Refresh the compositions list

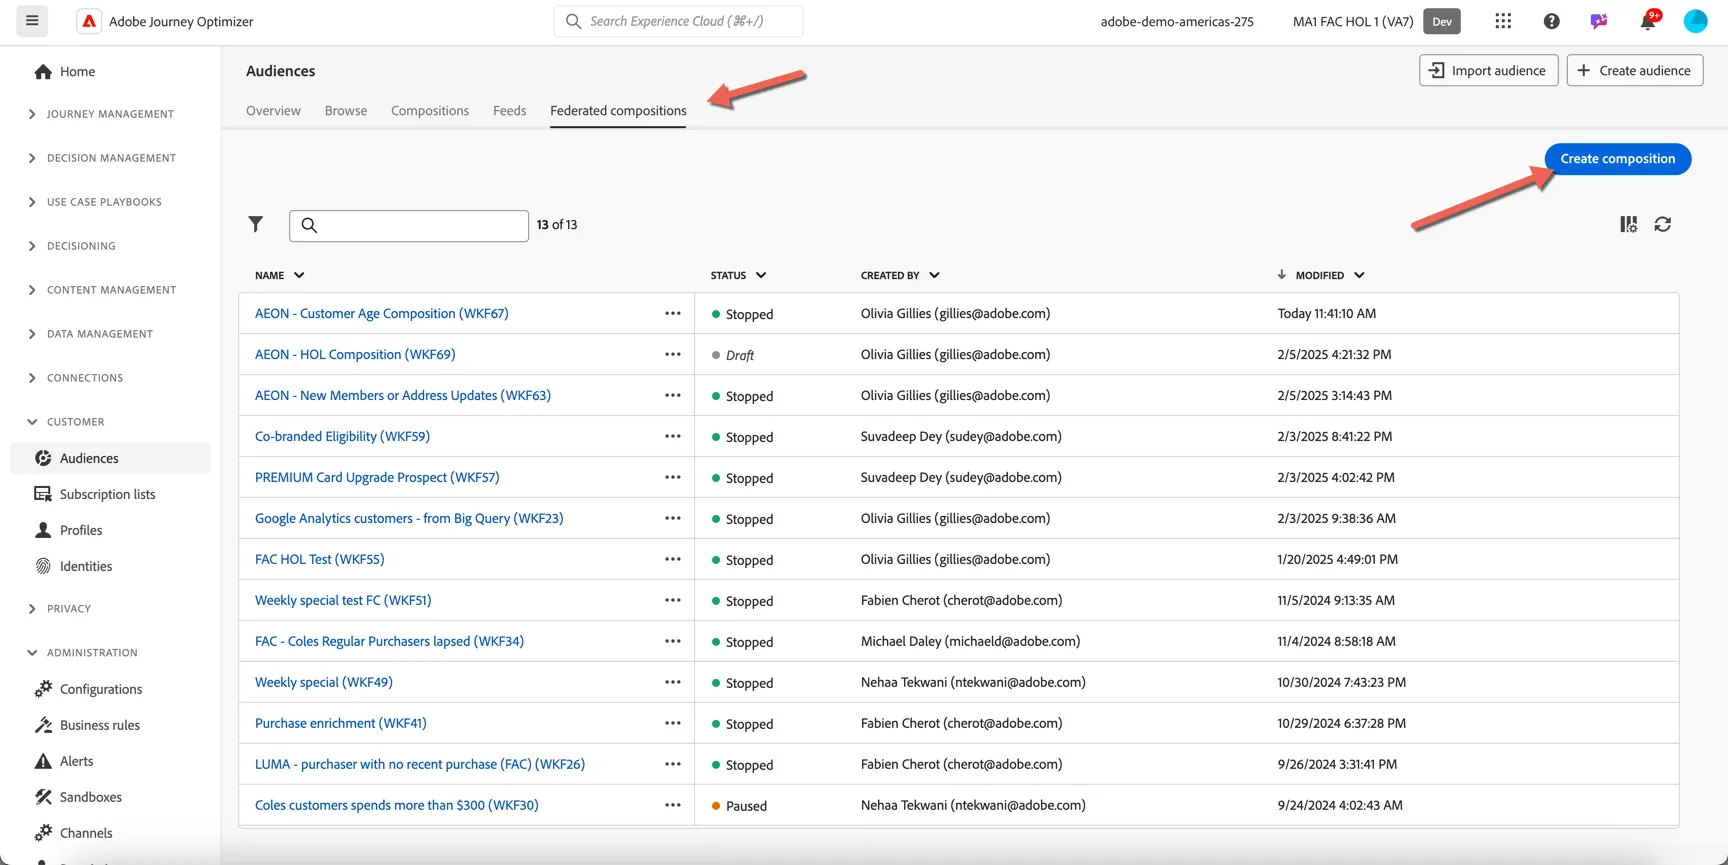[1663, 225]
